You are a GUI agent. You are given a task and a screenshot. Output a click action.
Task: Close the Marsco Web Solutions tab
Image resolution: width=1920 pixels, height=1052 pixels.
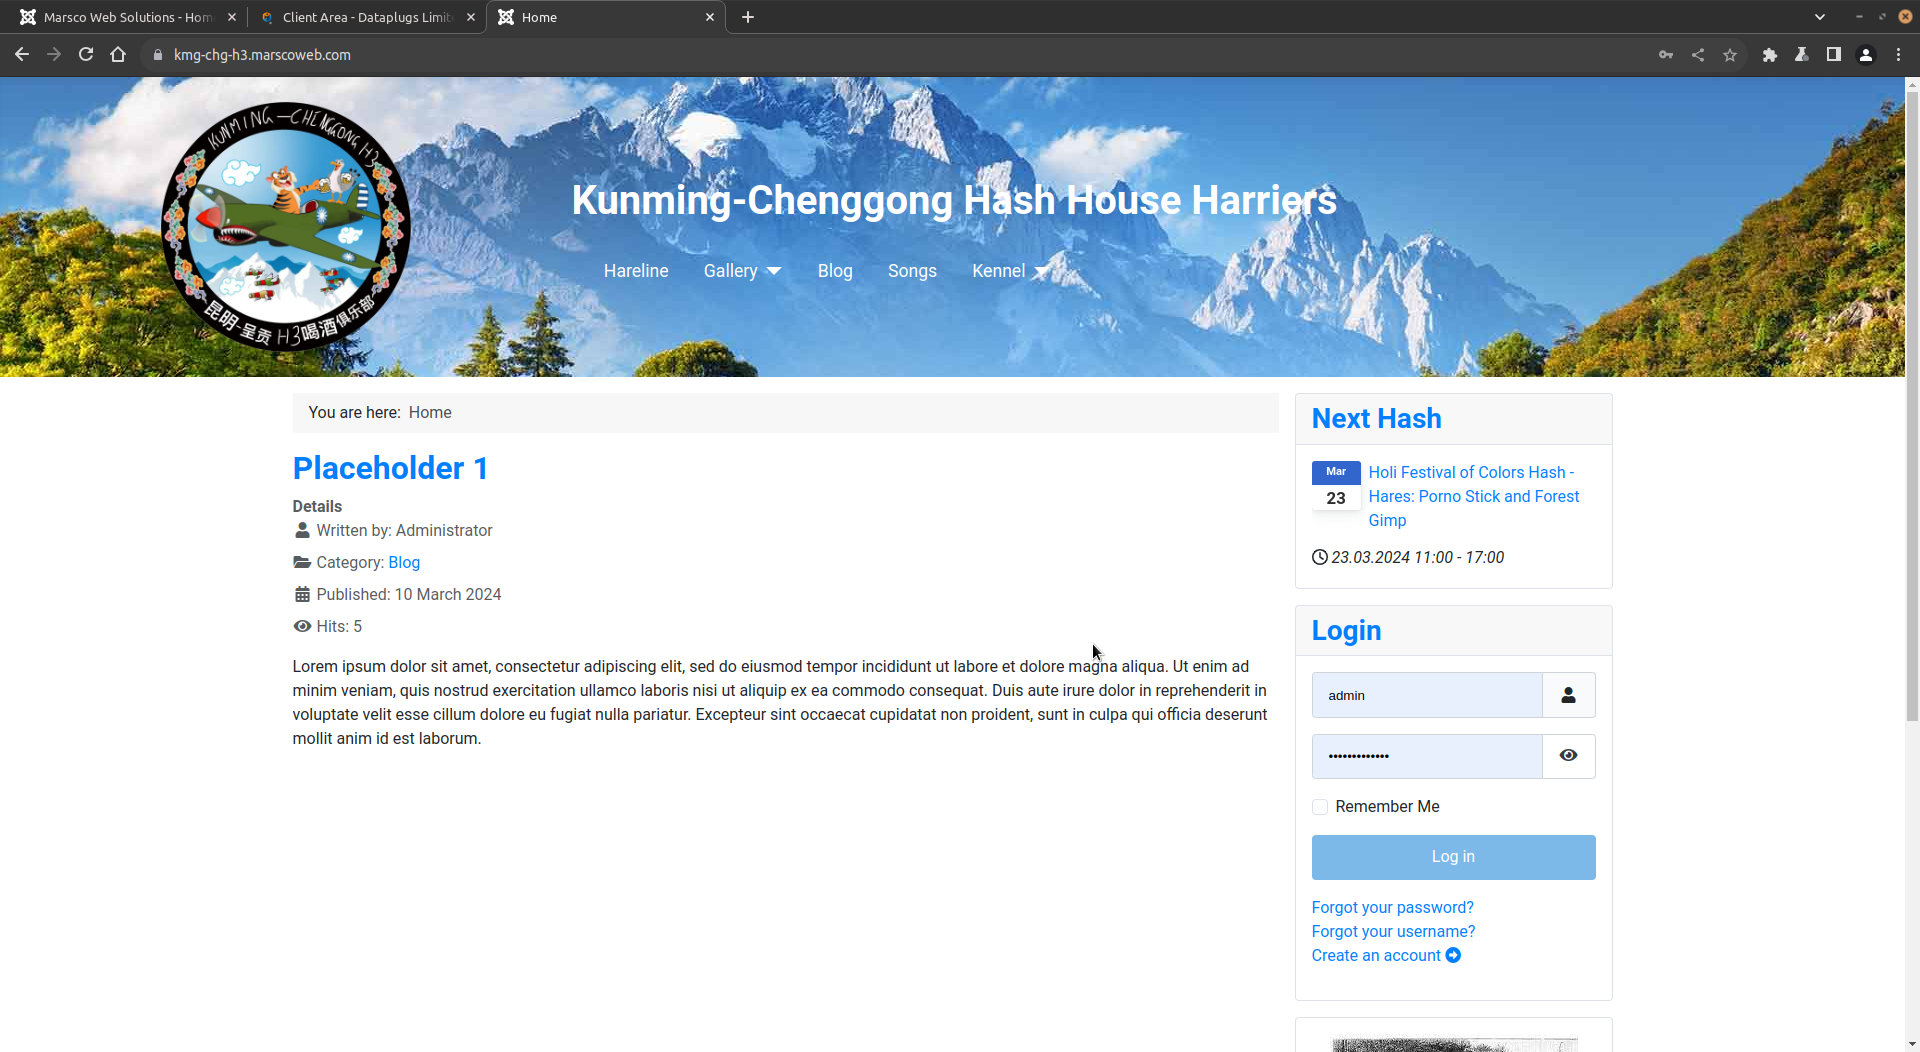coord(232,17)
